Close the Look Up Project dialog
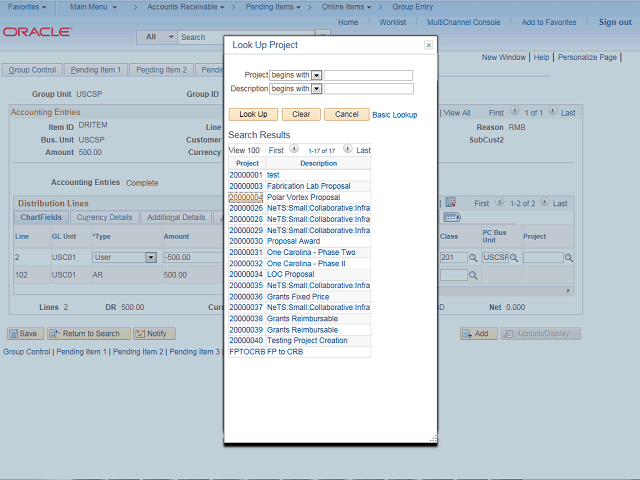640x480 pixels. [428, 45]
